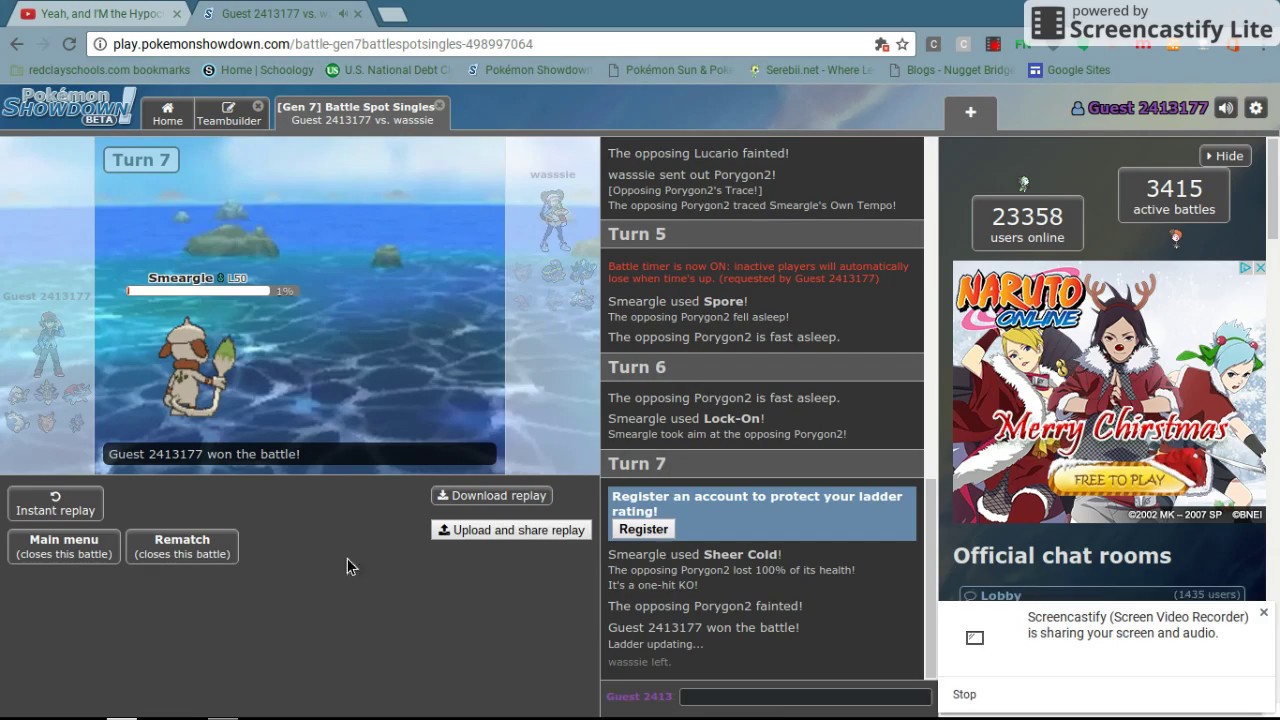Close the Naruto Online ad with X

tap(1260, 268)
